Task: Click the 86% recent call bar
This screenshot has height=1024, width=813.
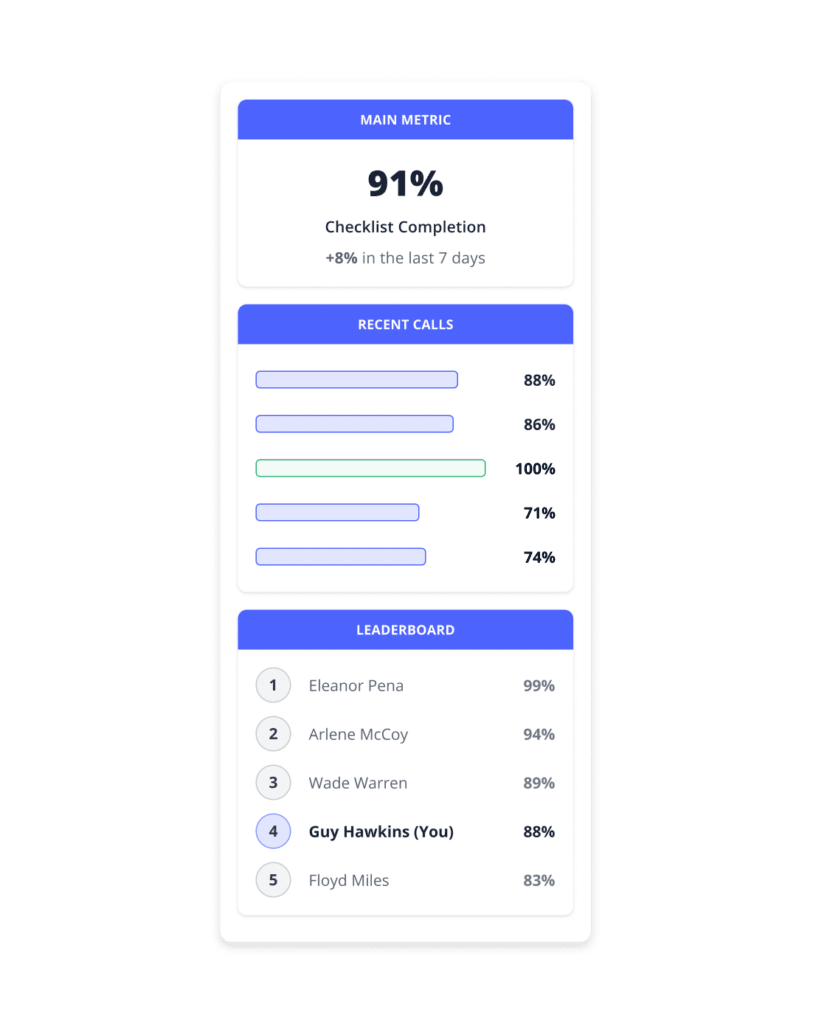Action: click(355, 424)
